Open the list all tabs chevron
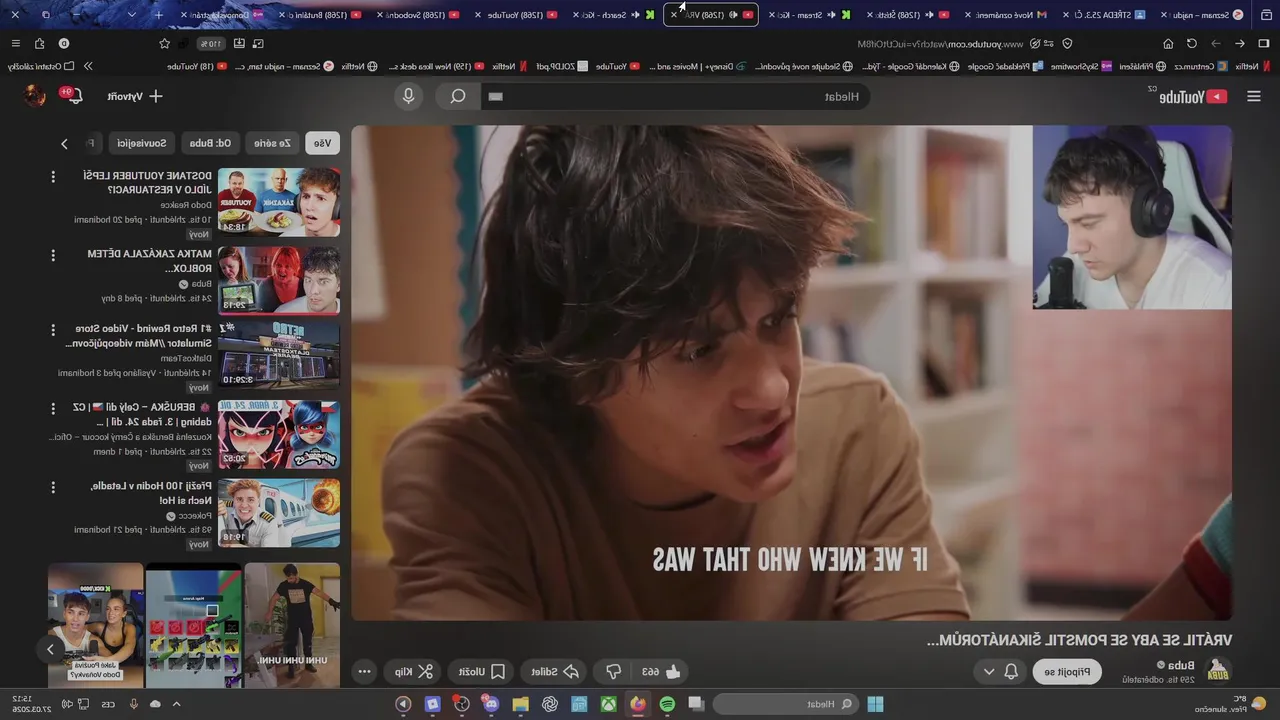Screen dimensions: 1280x720 (132, 14)
